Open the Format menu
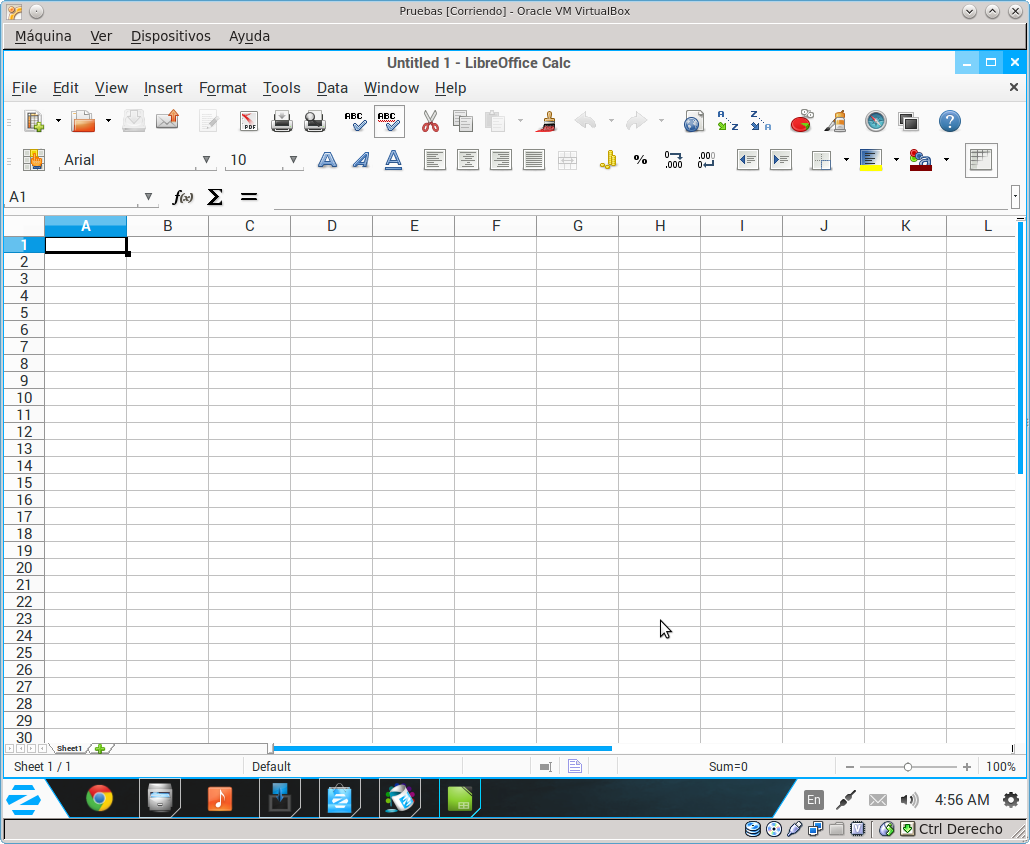1030x844 pixels. tap(222, 88)
